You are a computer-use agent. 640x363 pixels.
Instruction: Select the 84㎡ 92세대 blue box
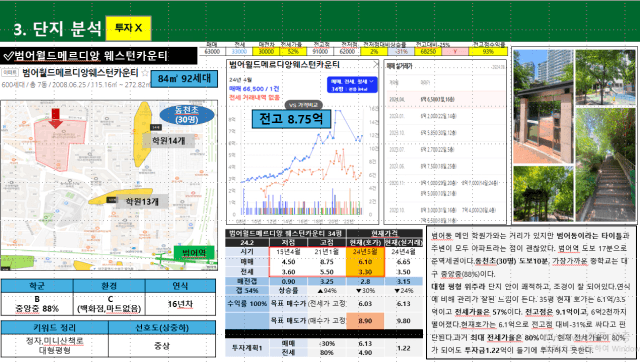184,78
